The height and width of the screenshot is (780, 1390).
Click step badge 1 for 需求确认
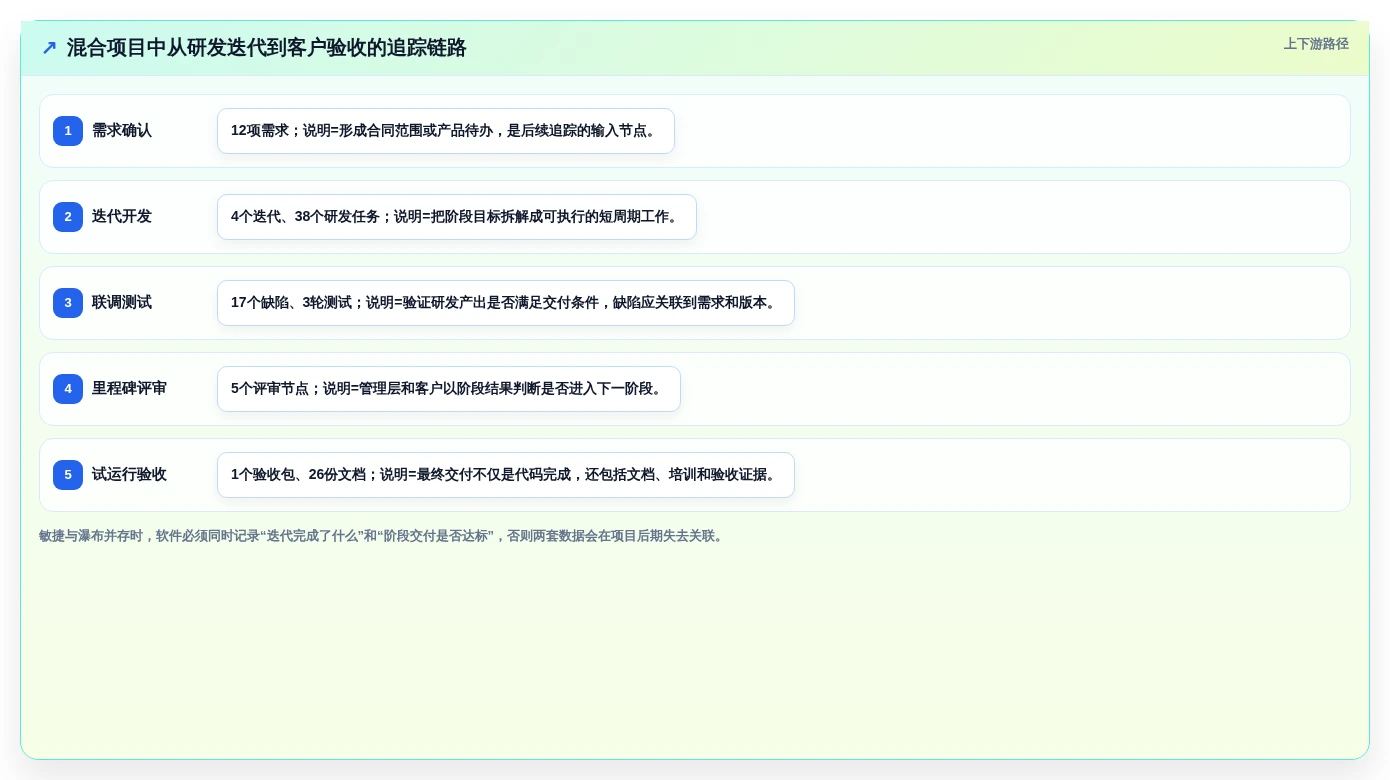coord(68,131)
